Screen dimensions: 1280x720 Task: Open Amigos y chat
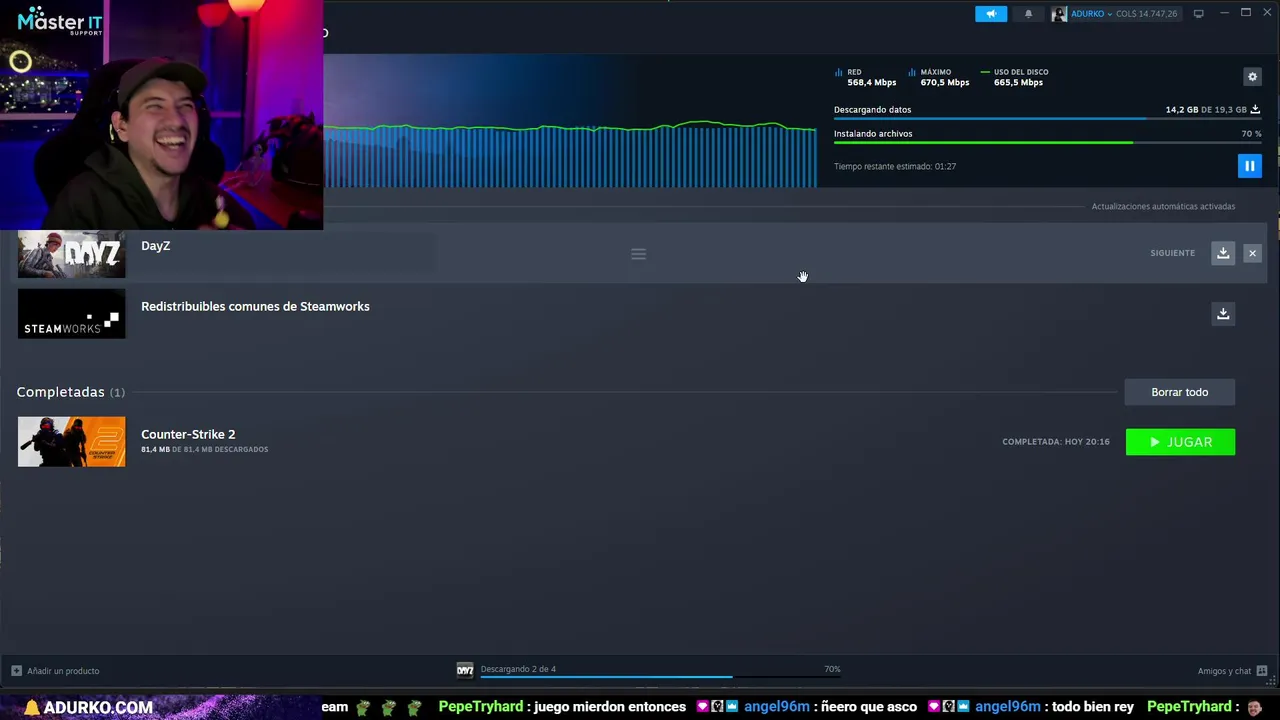[x=1224, y=671]
